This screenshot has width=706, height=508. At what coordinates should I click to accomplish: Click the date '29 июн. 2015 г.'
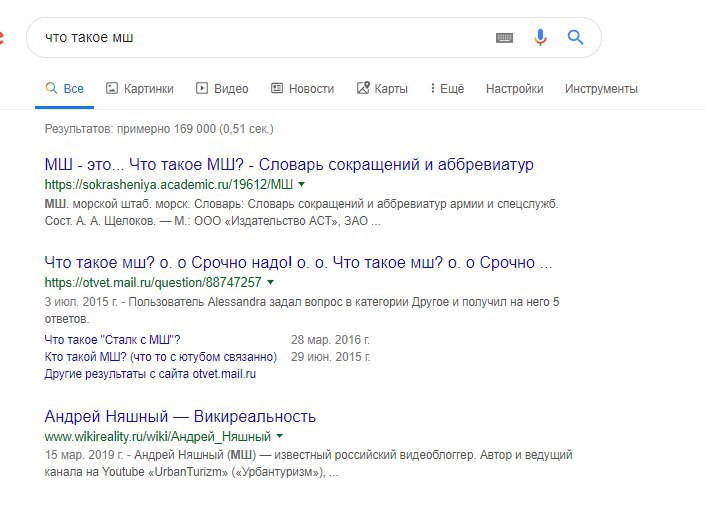click(x=330, y=357)
